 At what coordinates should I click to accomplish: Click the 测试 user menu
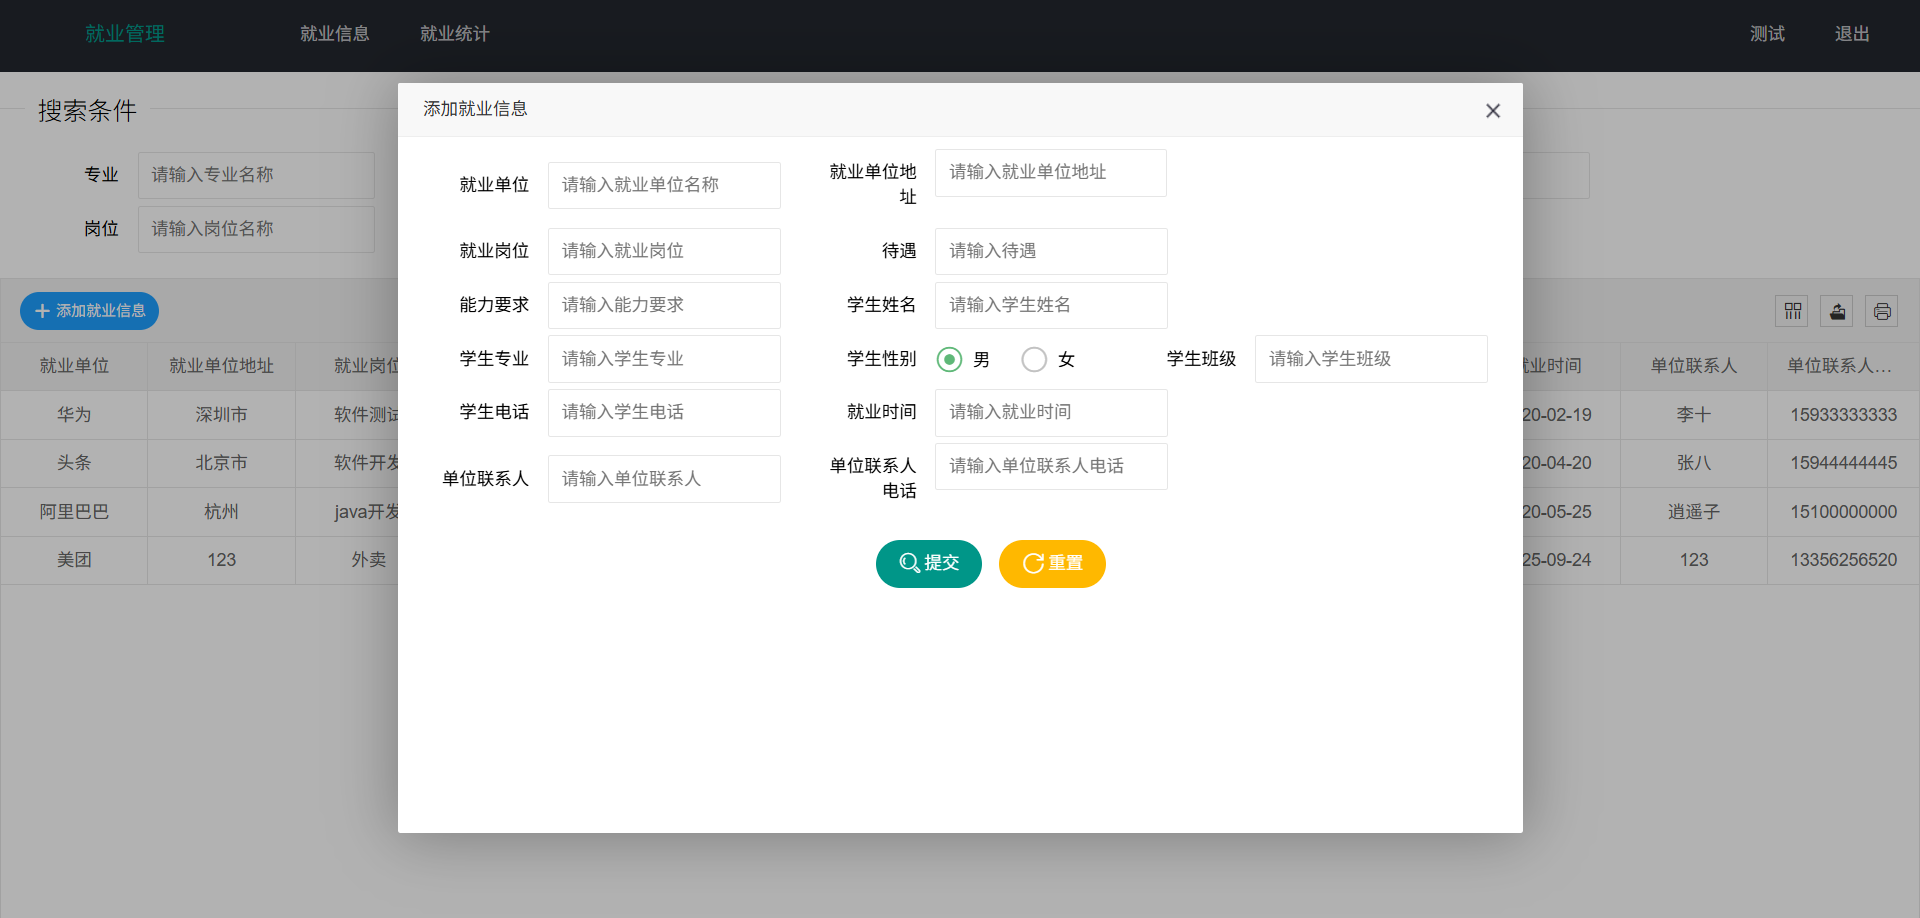point(1767,33)
